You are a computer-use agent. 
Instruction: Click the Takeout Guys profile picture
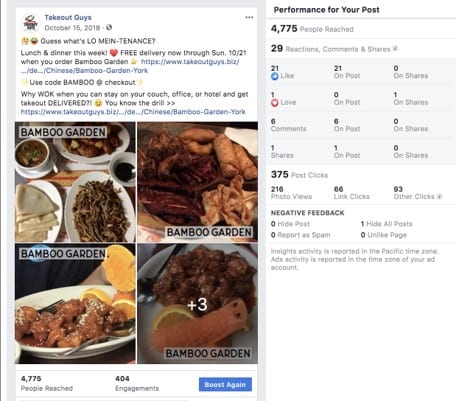tap(31, 23)
